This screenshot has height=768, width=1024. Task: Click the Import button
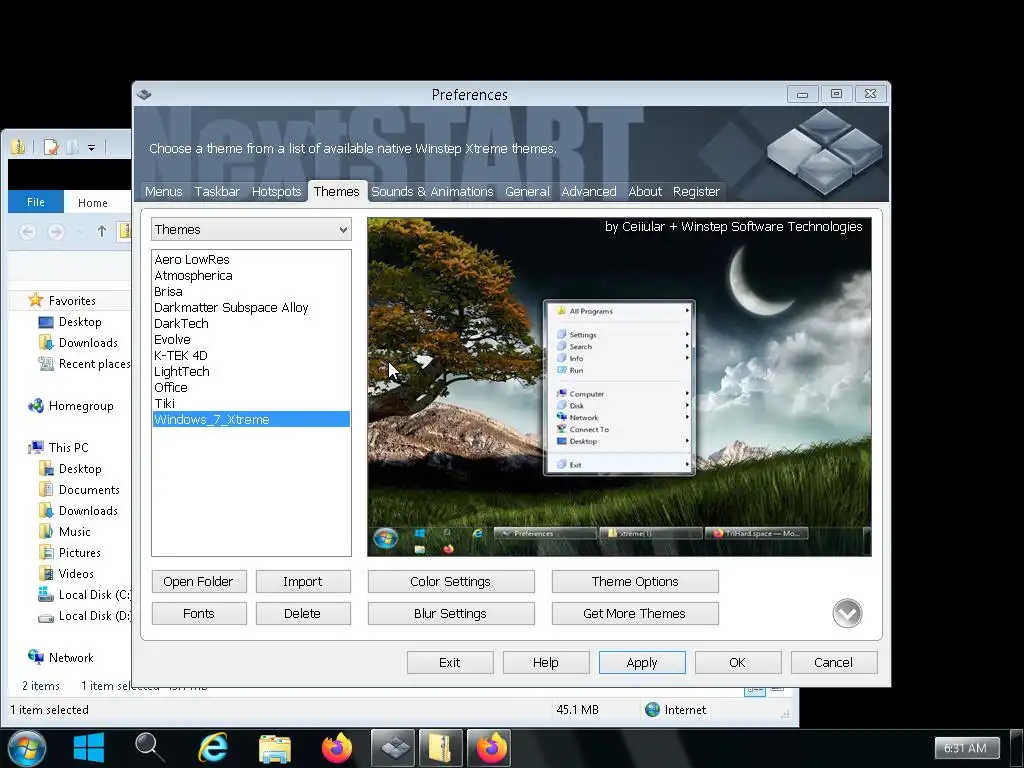[302, 581]
